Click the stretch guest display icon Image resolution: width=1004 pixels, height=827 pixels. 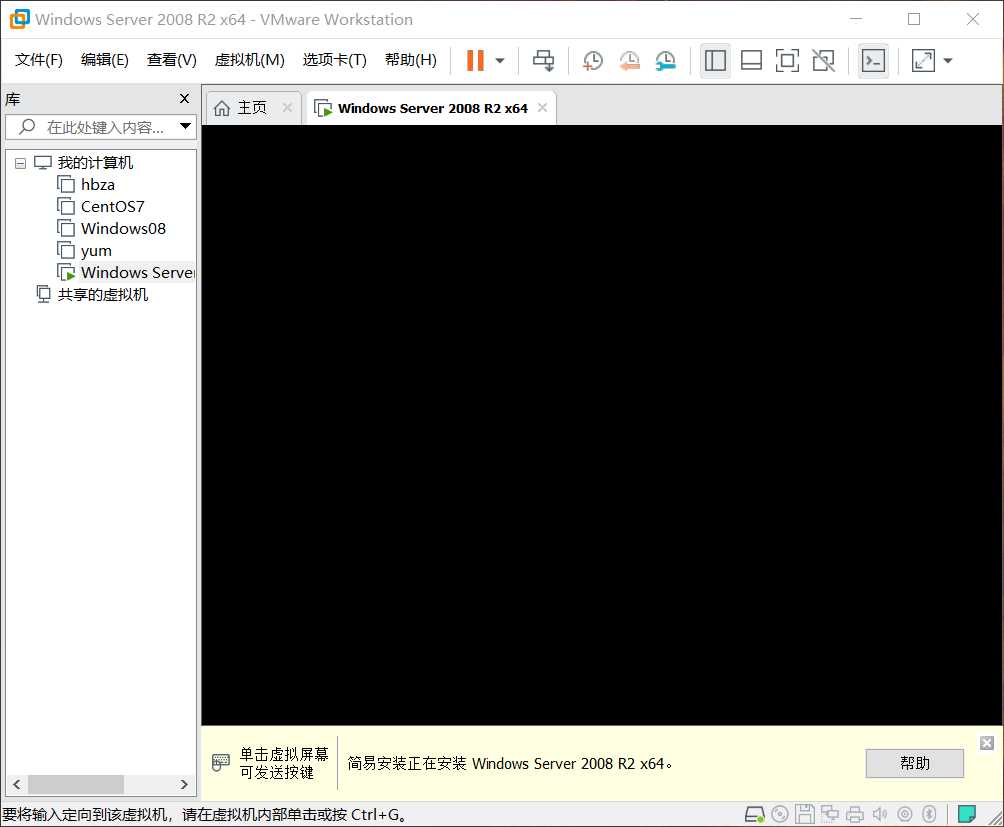coord(923,61)
